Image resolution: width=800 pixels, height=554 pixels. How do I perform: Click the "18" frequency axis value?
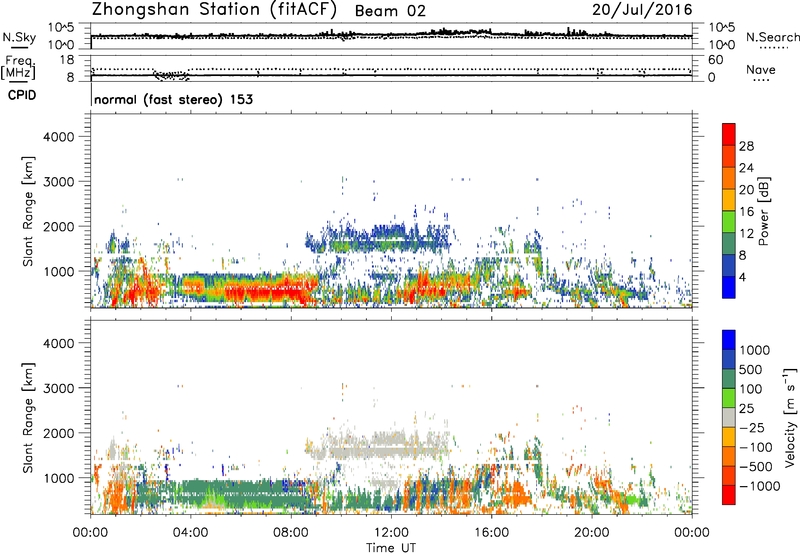[67, 60]
